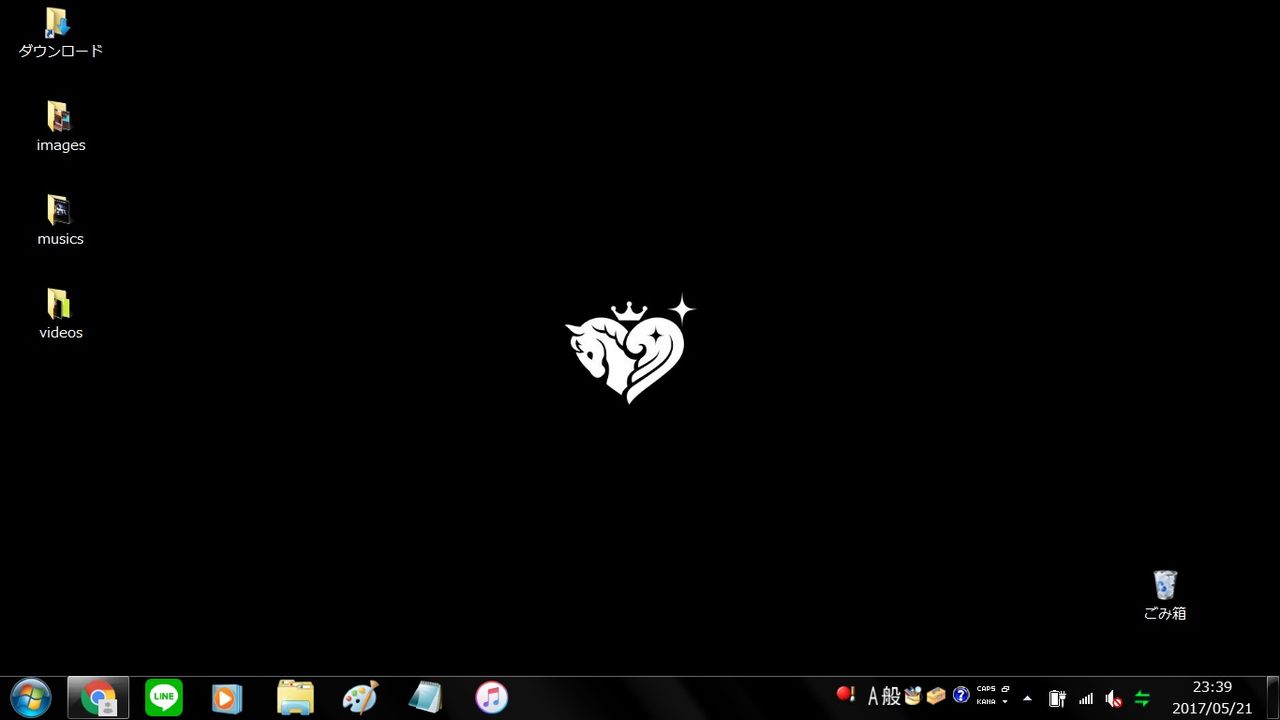Open language bar options dropdown arrow
Screen dimensions: 1280x720
[x=1005, y=702]
